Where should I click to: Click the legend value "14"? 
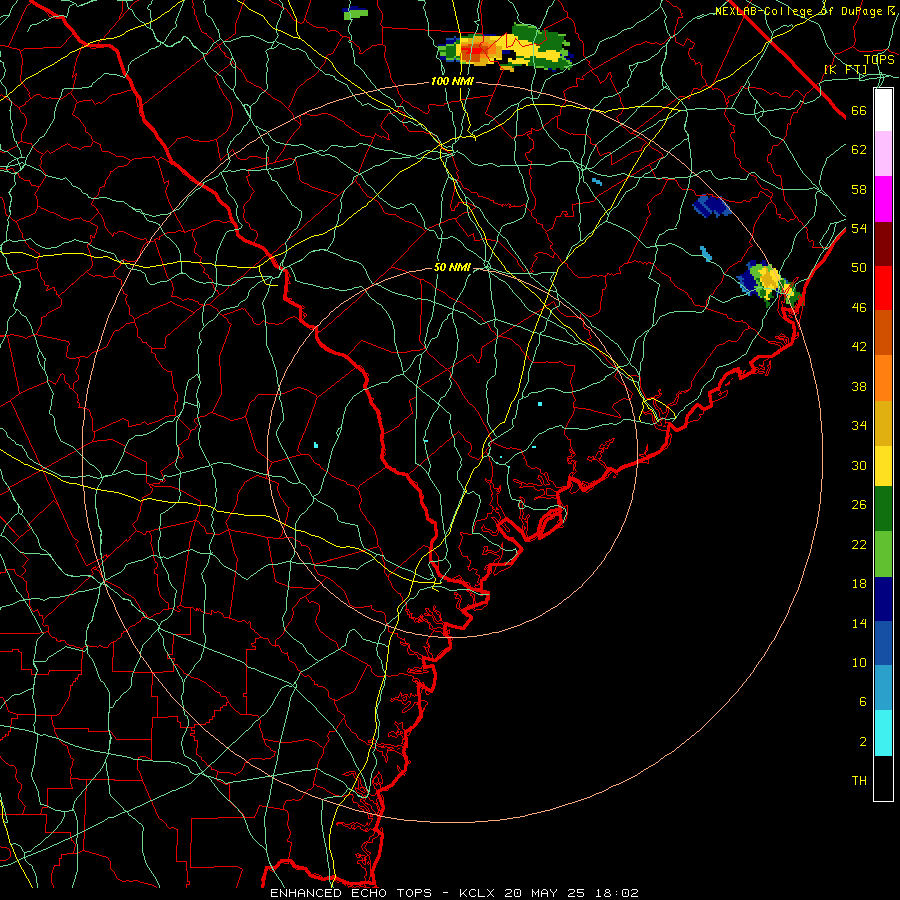coord(859,623)
